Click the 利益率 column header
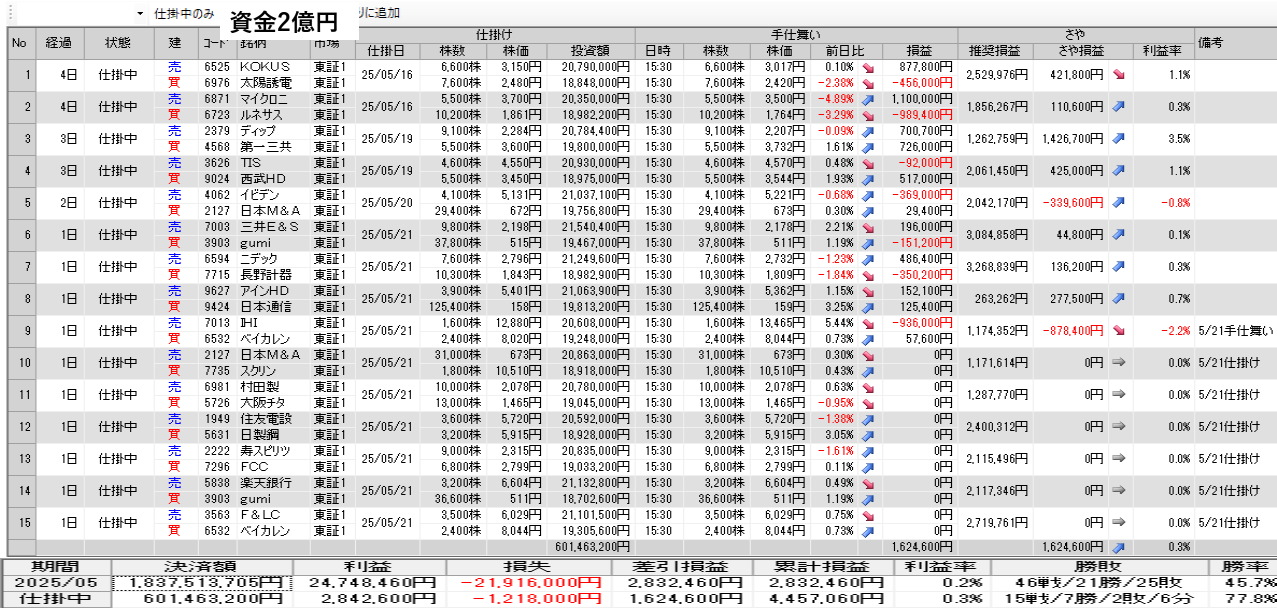The image size is (1277, 608). click(1163, 51)
